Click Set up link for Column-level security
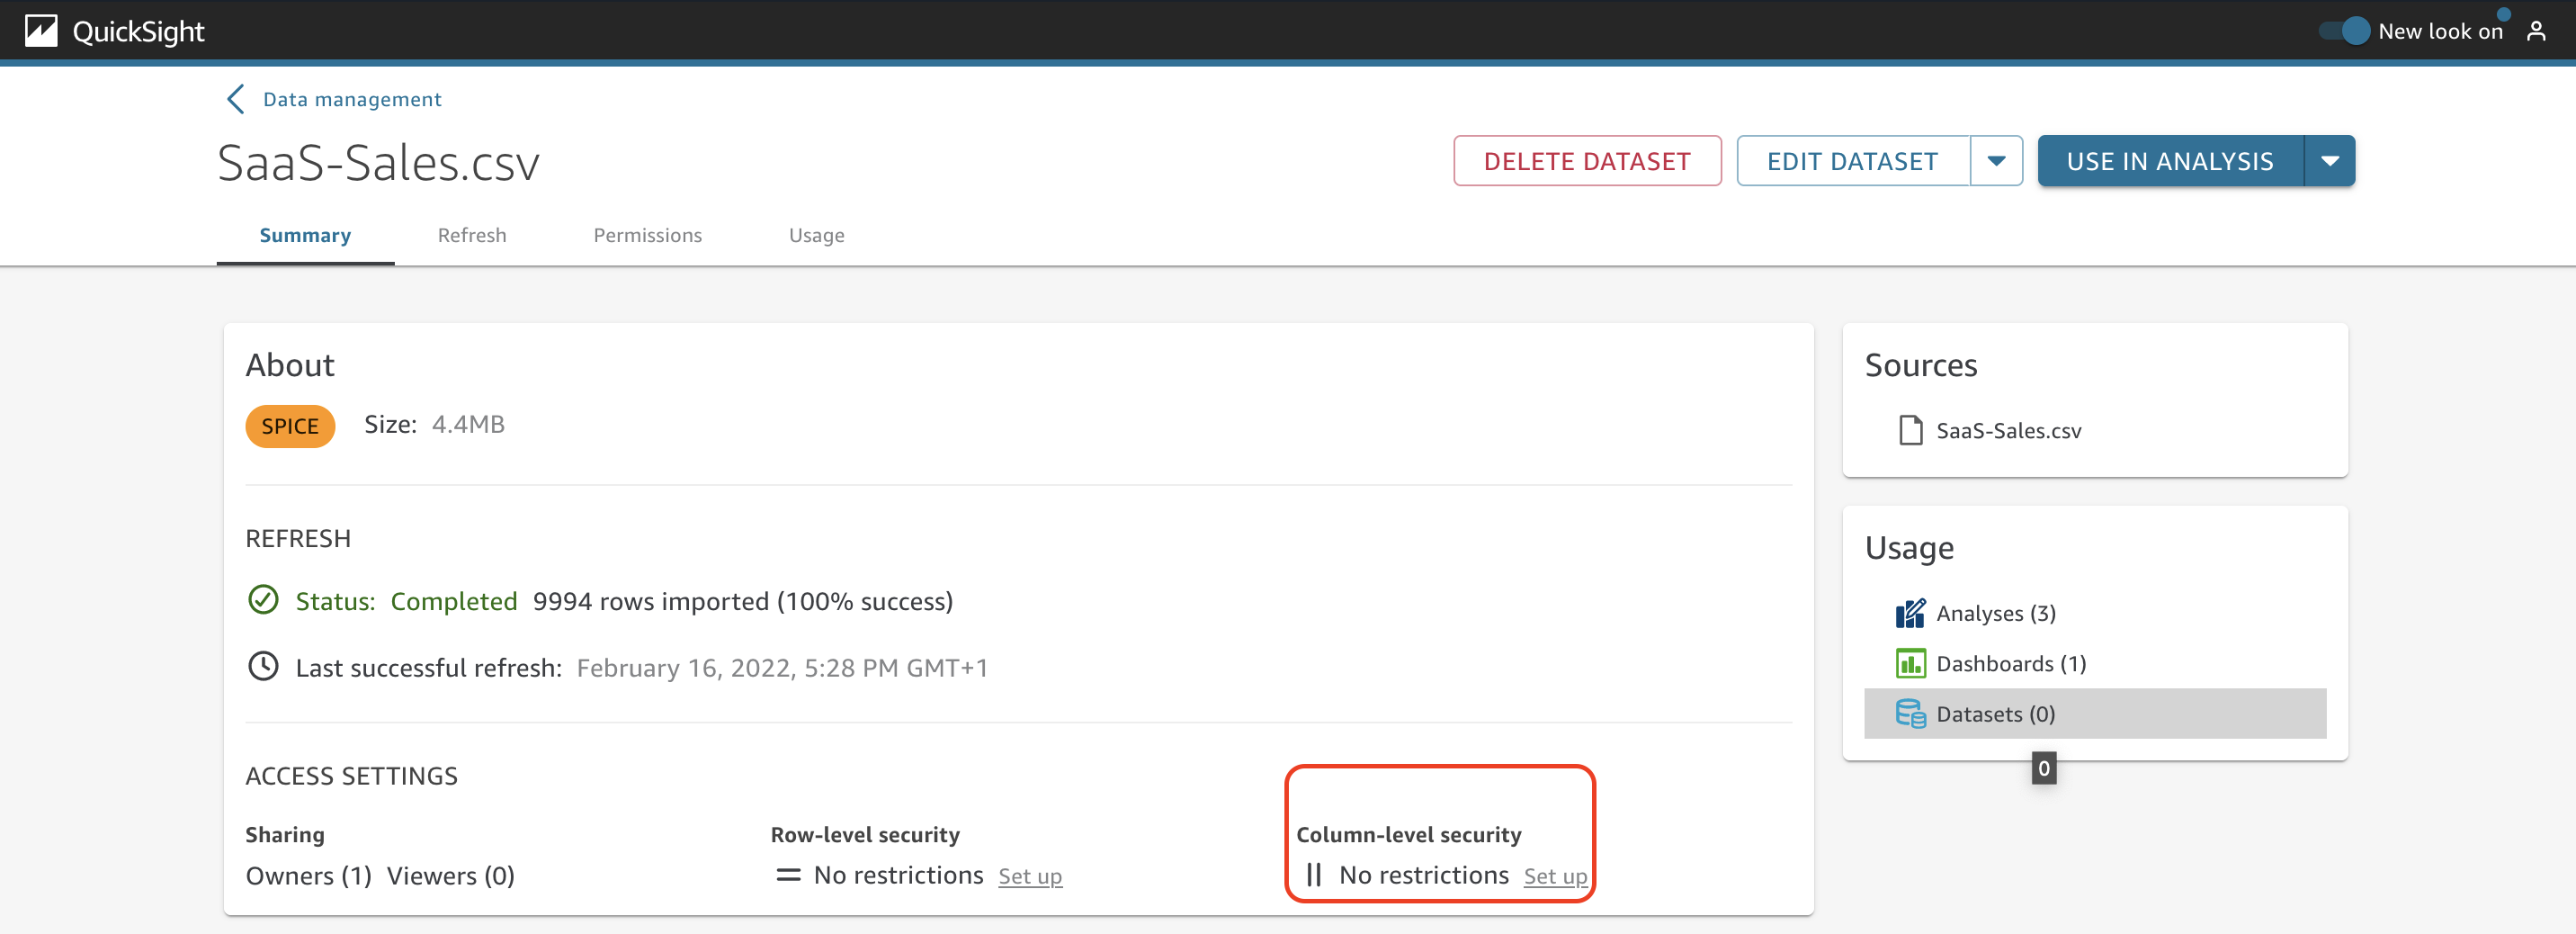This screenshot has height=934, width=2576. (x=1555, y=877)
